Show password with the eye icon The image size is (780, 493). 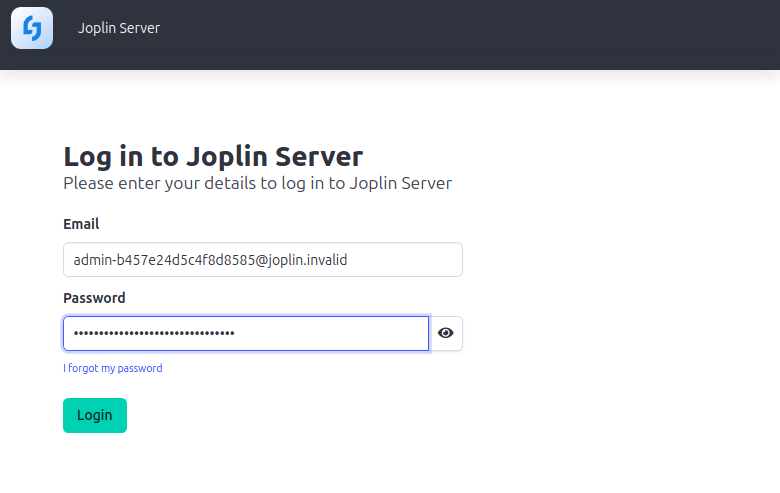point(446,333)
